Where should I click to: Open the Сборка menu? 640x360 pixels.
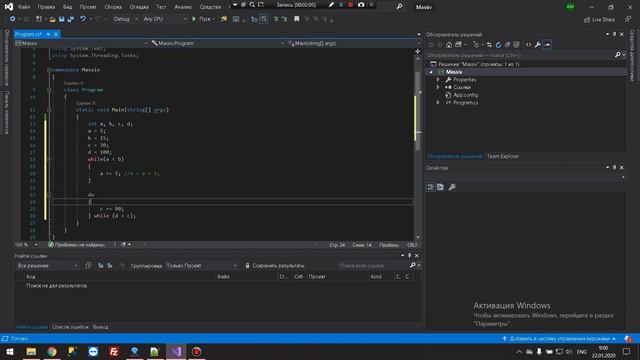pos(113,7)
